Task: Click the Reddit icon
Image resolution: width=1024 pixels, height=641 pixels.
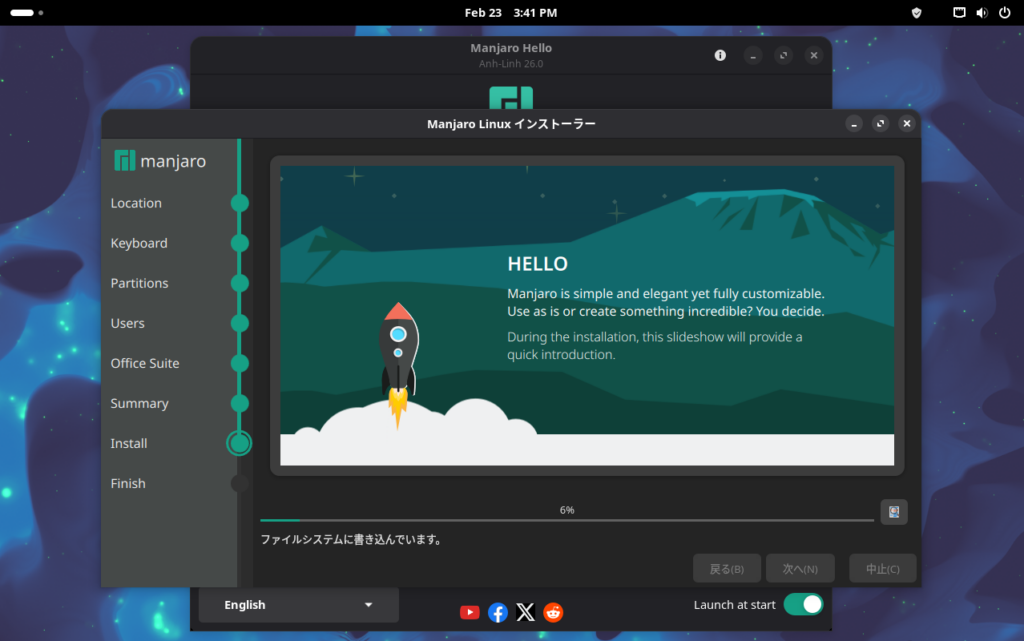Action: point(553,612)
